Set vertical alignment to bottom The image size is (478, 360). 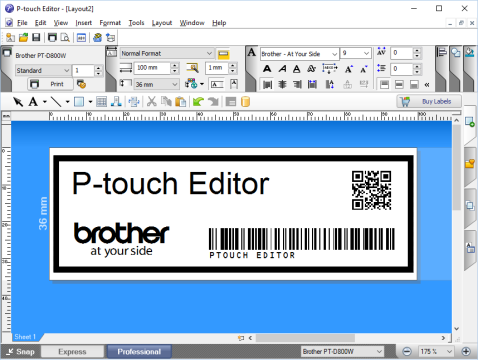(414, 85)
